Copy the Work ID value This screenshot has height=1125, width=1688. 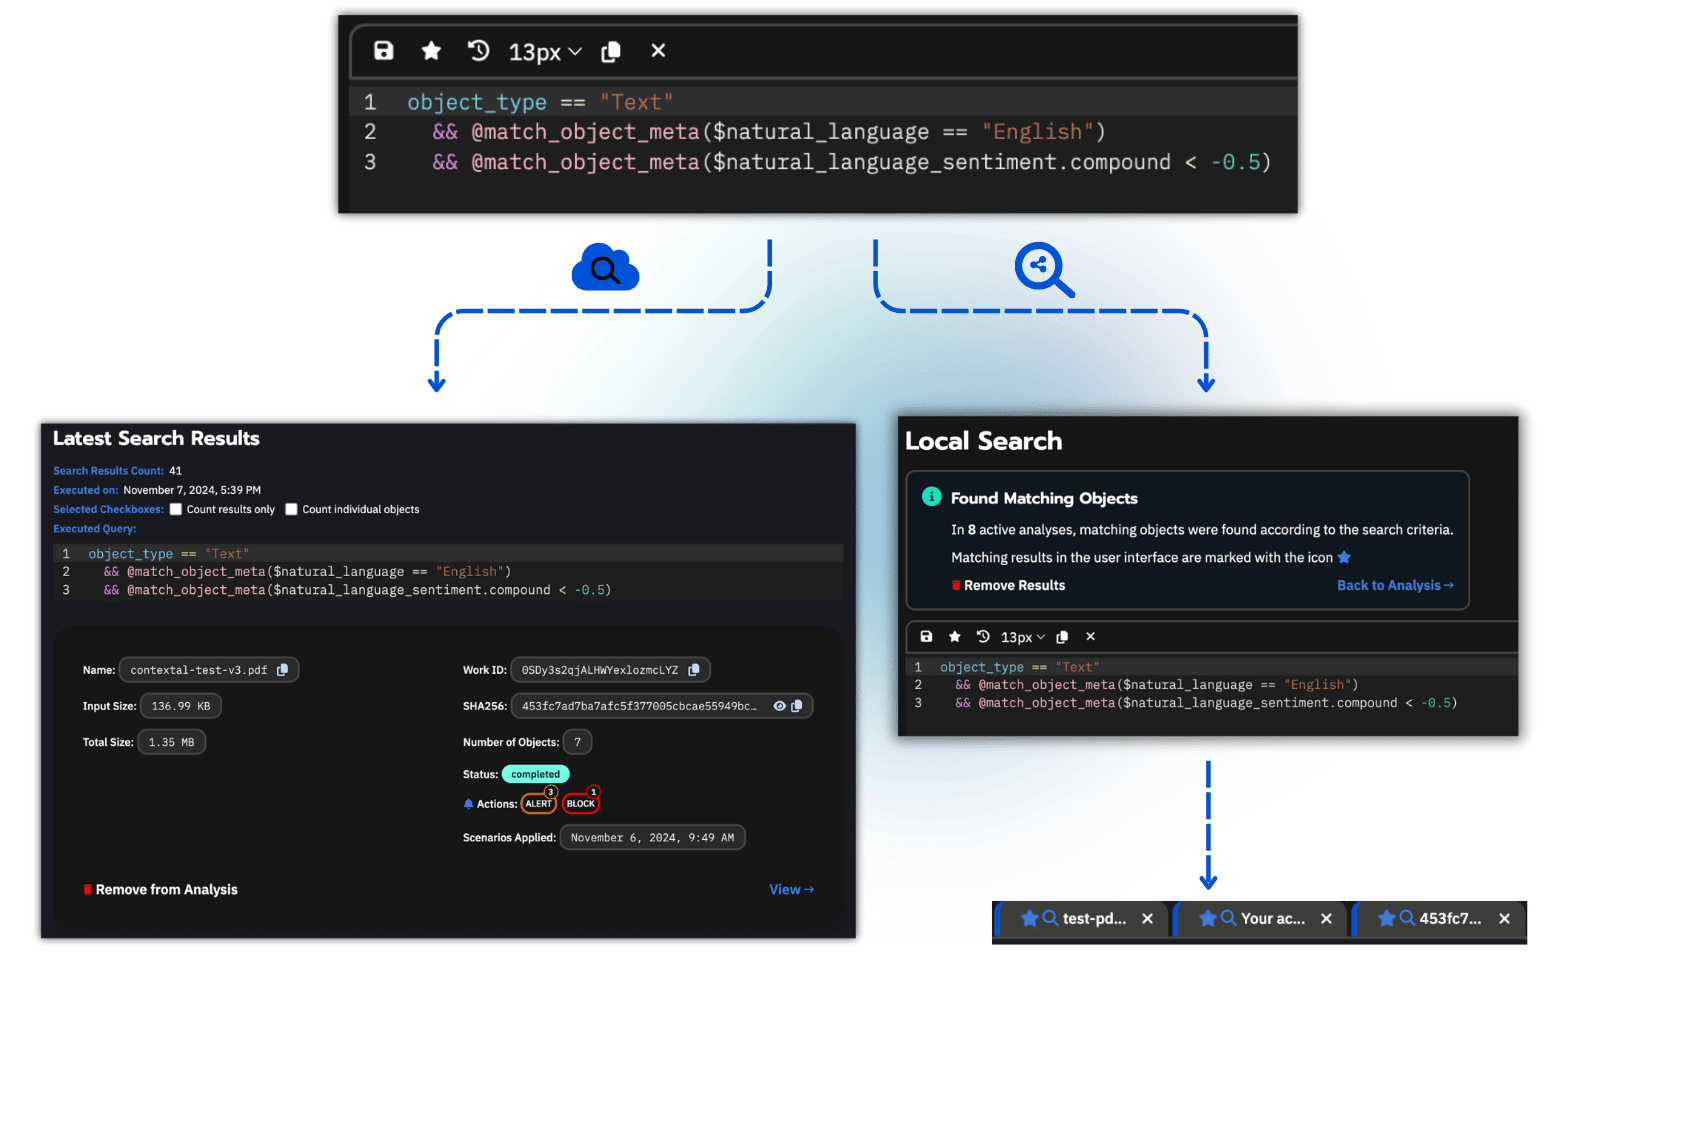coord(695,669)
